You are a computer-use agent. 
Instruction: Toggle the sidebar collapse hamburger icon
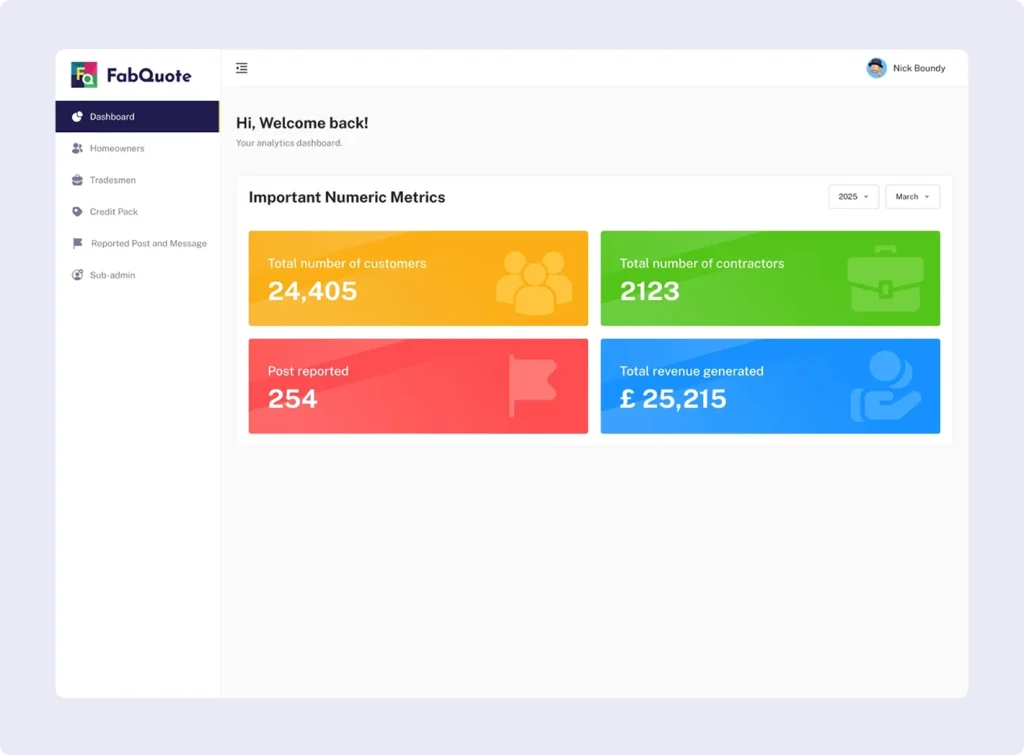click(x=242, y=68)
